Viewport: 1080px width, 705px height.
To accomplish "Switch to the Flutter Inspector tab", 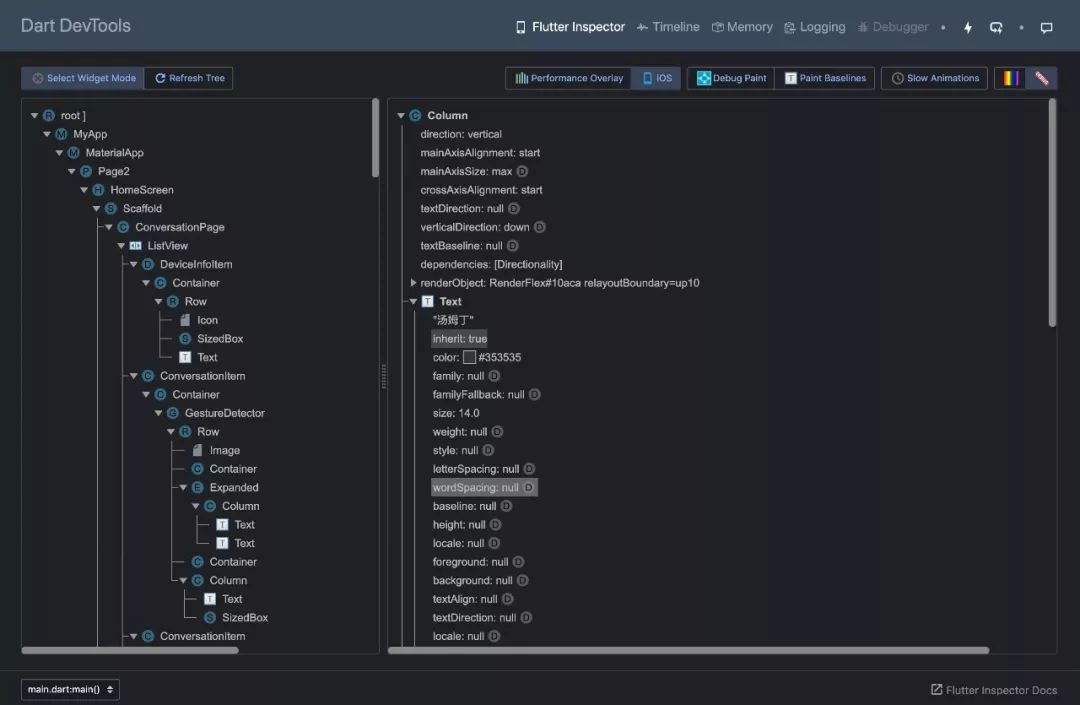I will pyautogui.click(x=570, y=27).
